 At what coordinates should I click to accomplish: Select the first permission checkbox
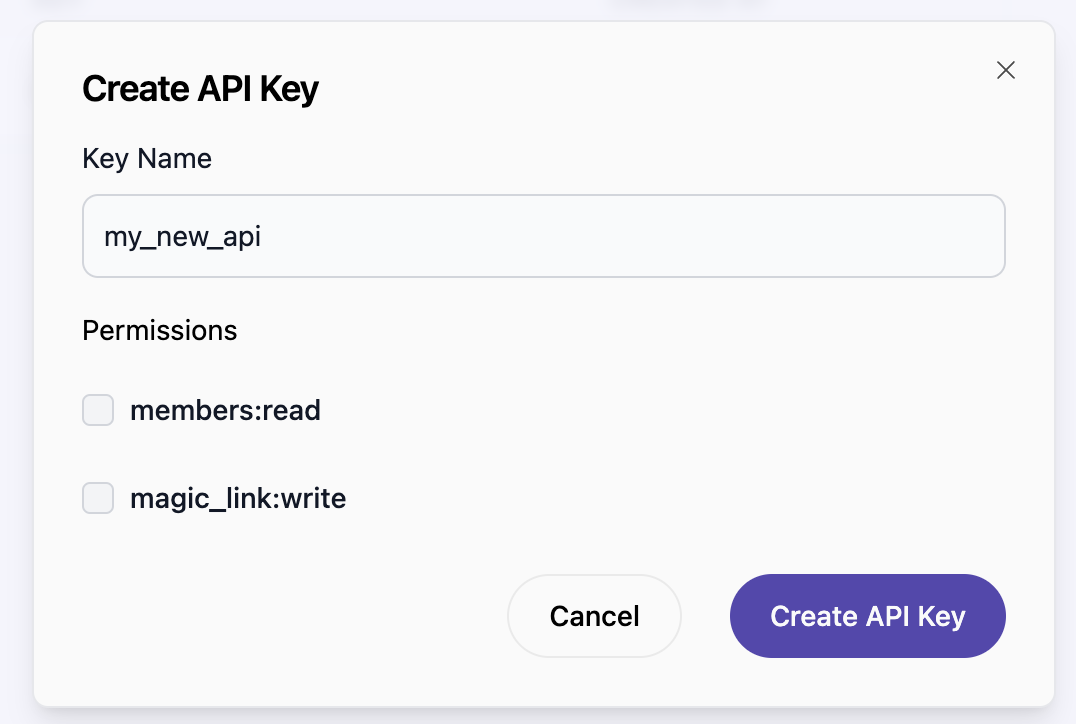point(97,410)
